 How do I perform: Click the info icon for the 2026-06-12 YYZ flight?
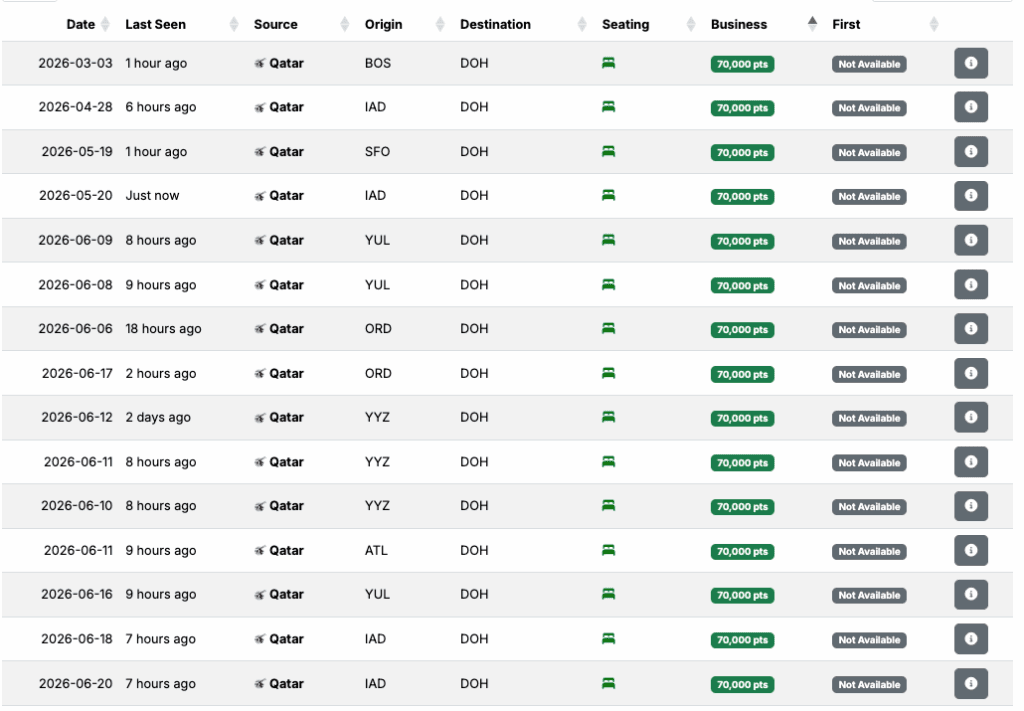(x=971, y=417)
